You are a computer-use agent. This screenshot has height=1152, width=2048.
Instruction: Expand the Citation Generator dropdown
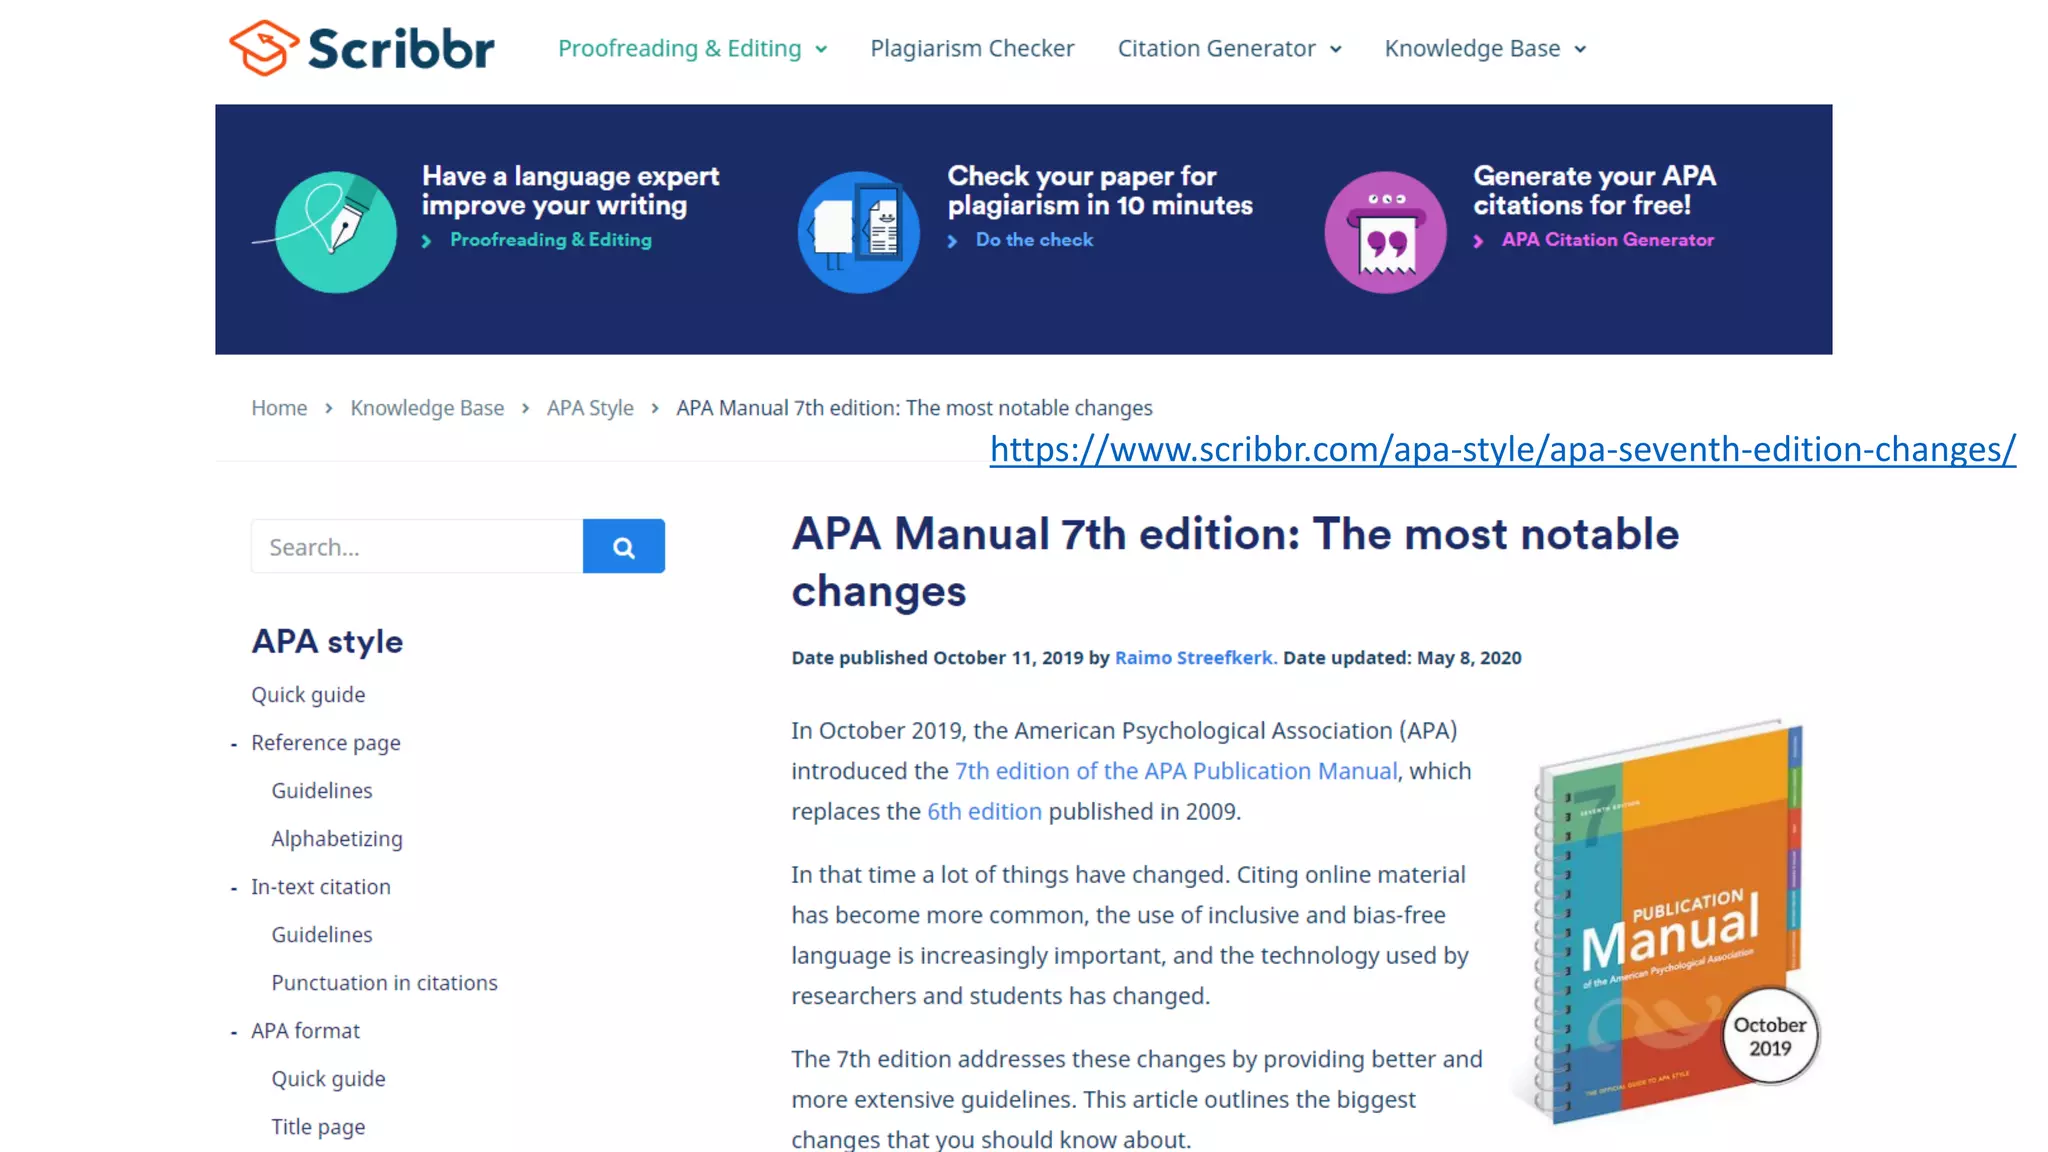(x=1229, y=48)
